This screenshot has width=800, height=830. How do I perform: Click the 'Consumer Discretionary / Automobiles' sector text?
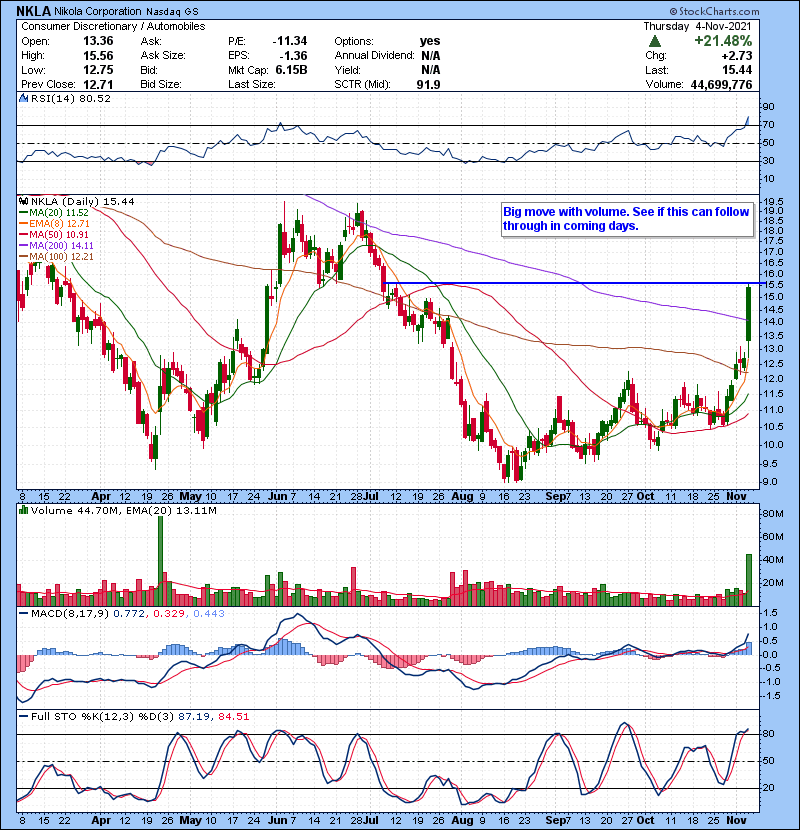[x=113, y=26]
